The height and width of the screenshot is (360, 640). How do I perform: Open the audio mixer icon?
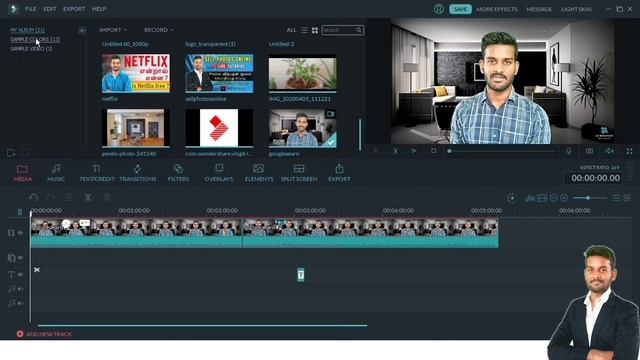coord(530,198)
